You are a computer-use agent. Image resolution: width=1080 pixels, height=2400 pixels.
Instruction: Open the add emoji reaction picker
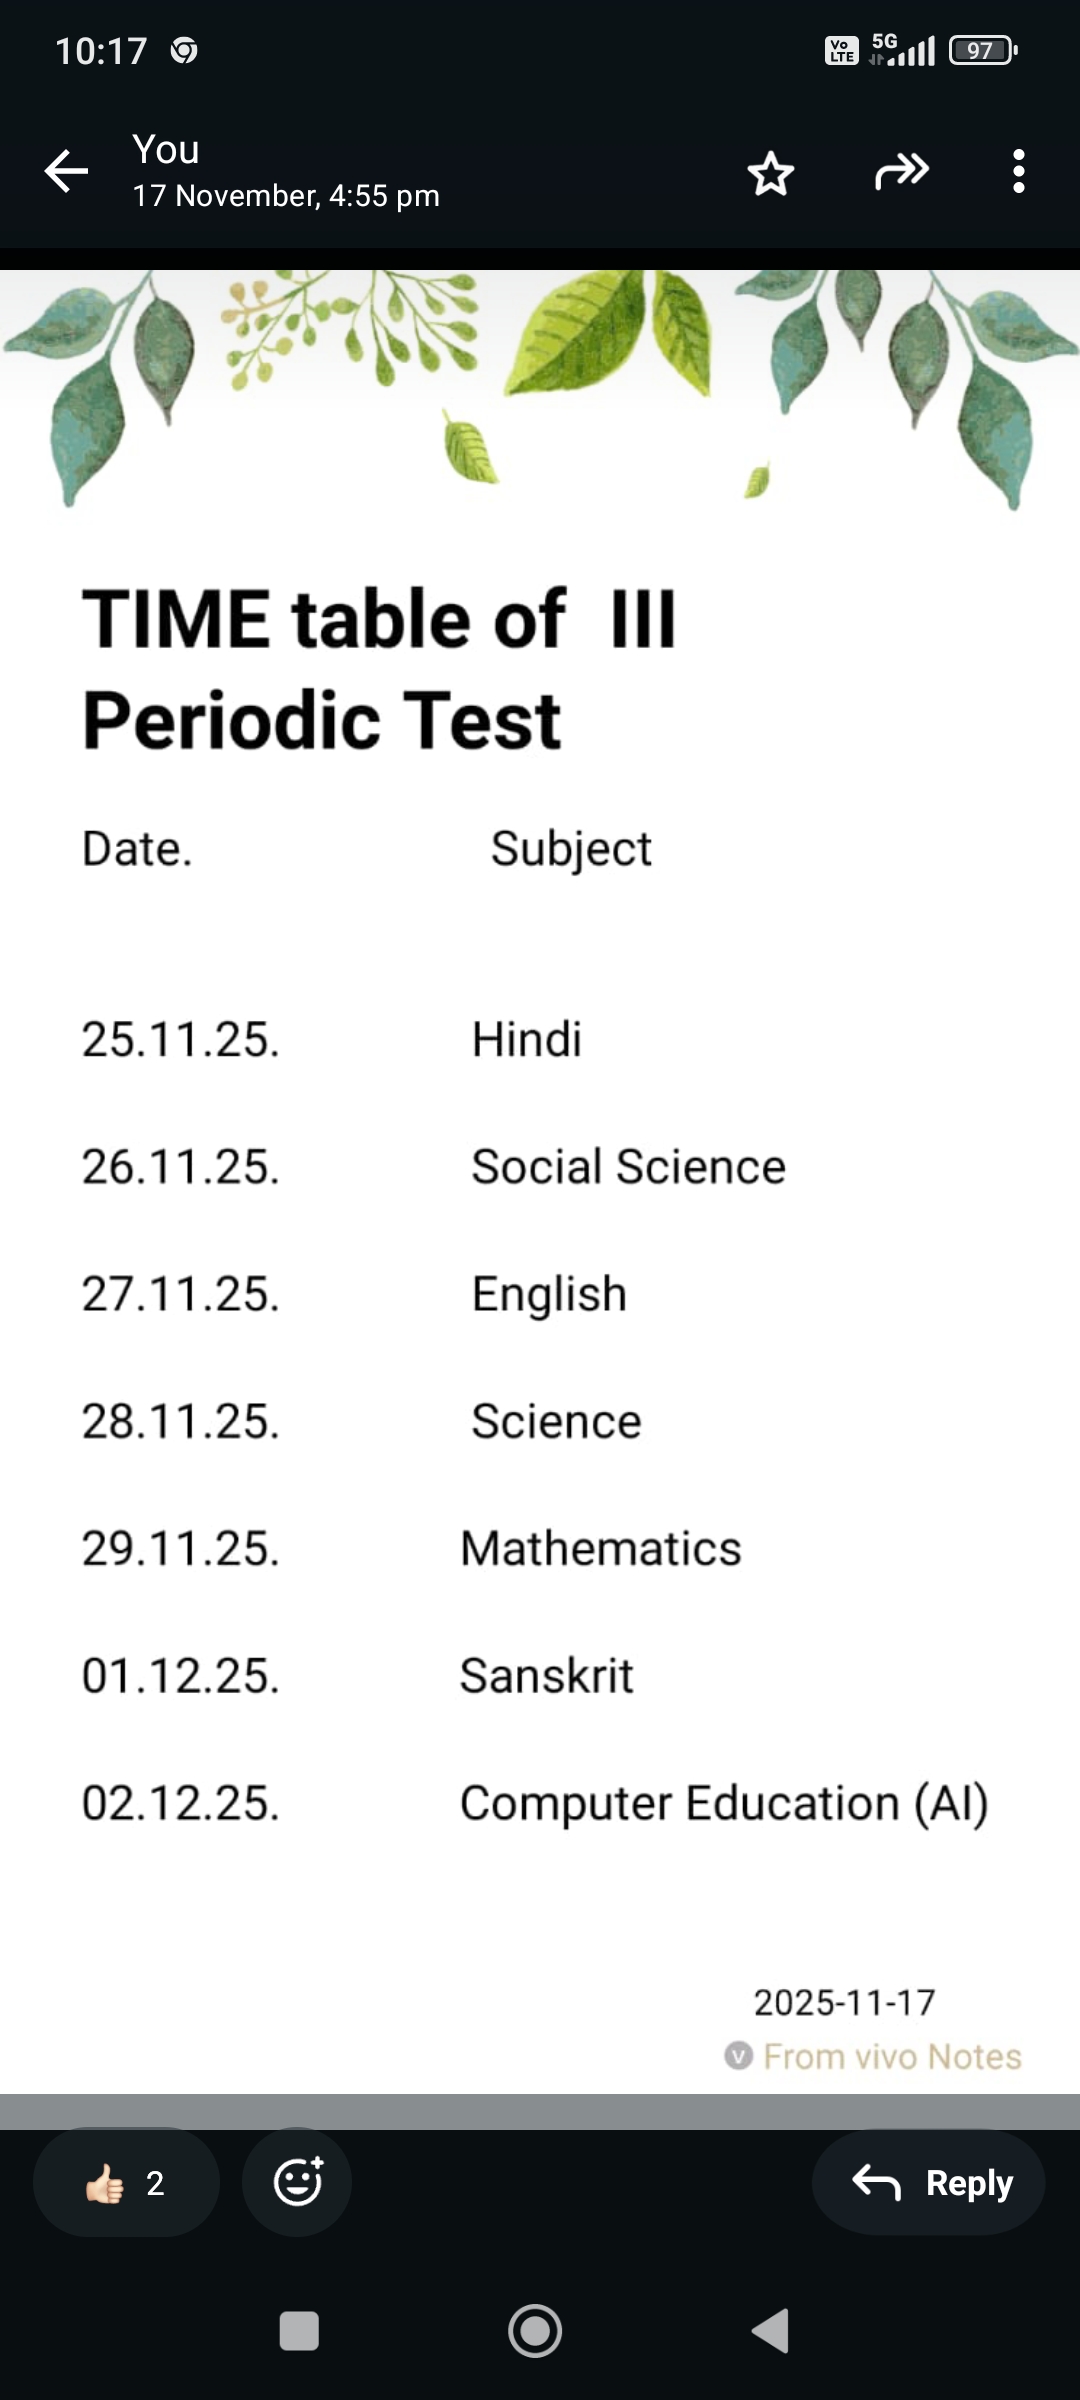297,2182
